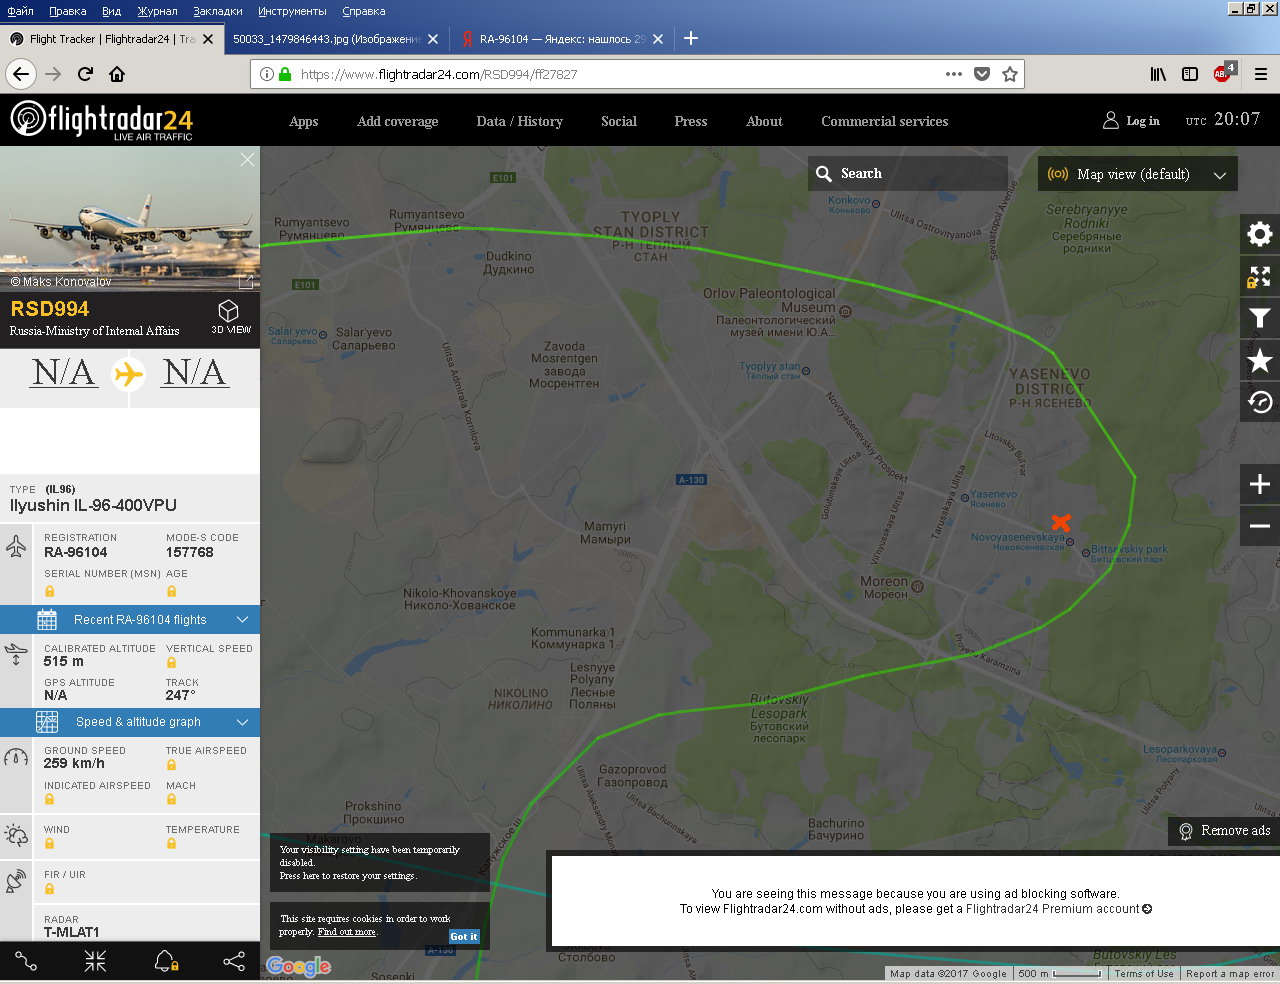This screenshot has height=984, width=1280.
Task: Open bookmarks star icon on map
Action: (1260, 361)
